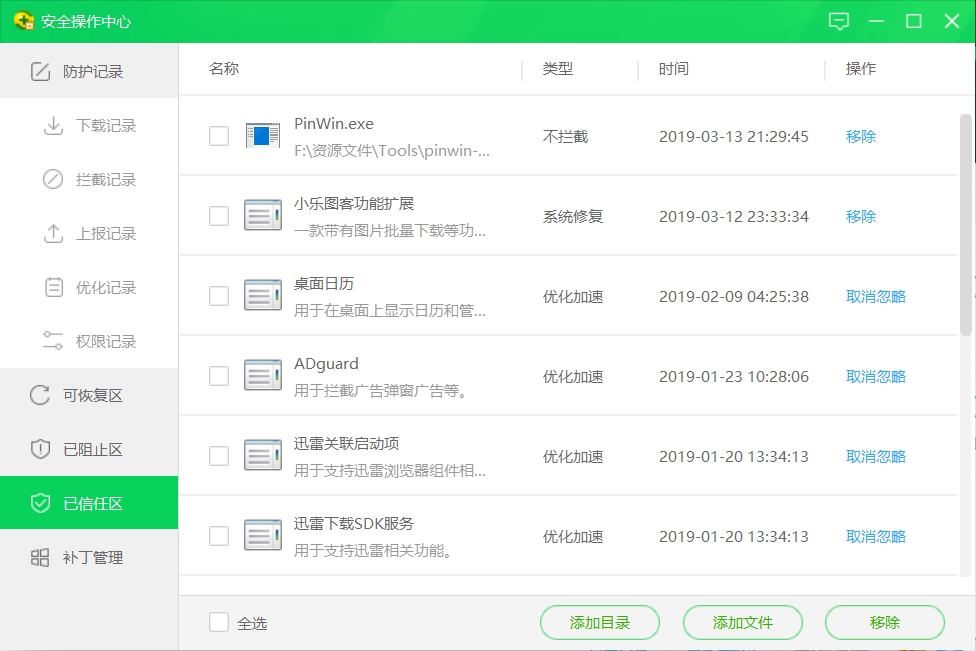Click 移除 link for 小乐图客功能扩展
The height and width of the screenshot is (651, 976).
pos(861,217)
